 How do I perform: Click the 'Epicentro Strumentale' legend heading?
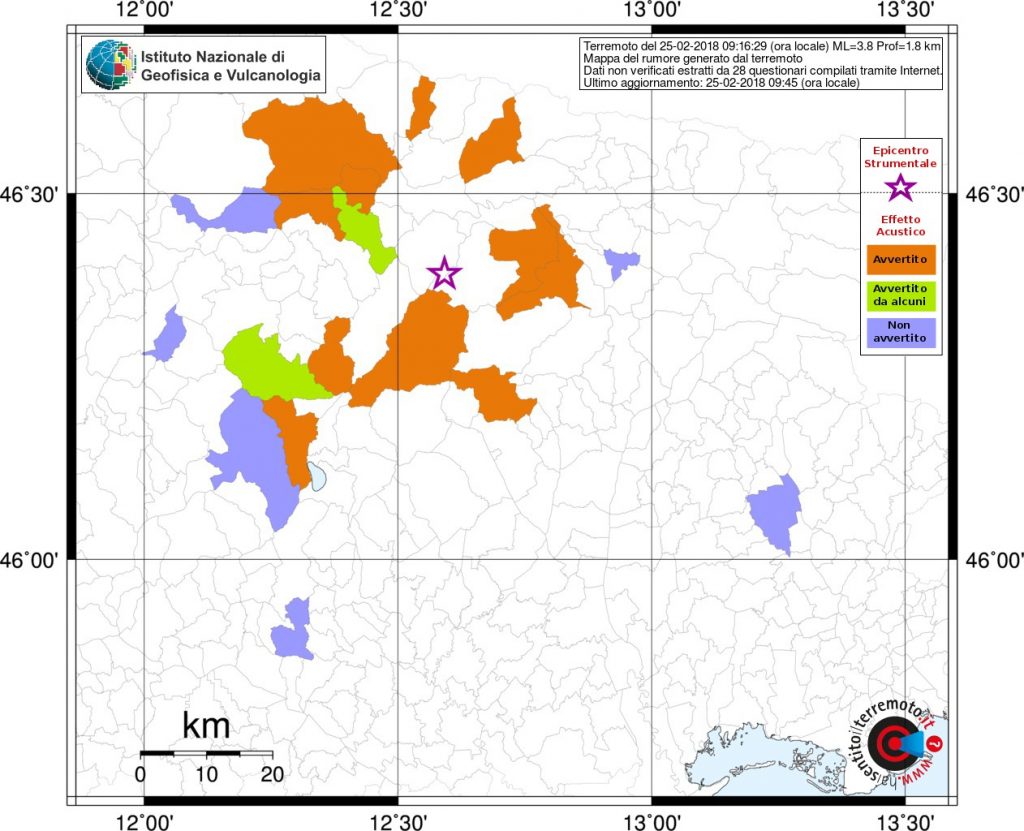pyautogui.click(x=900, y=157)
